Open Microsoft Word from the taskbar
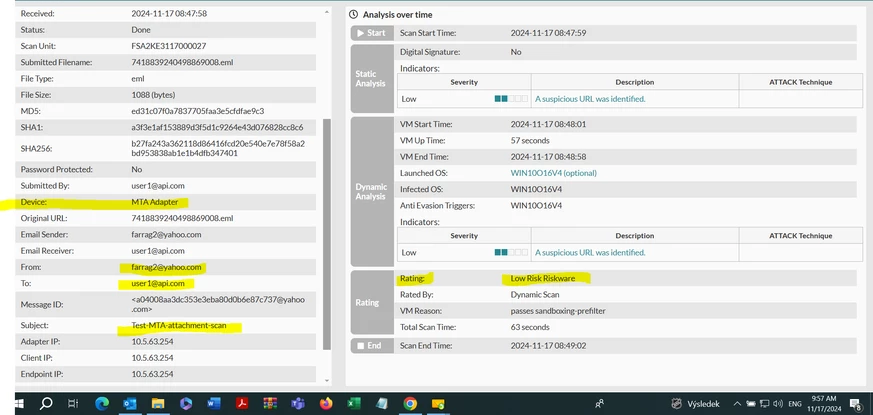 click(x=214, y=404)
